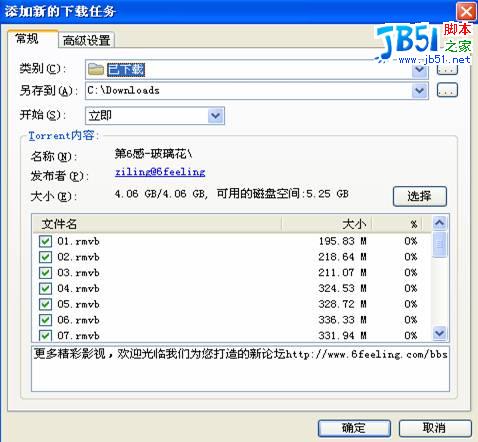Click size value 211.07 M
Screen dimensions: 478x442
(x=343, y=273)
